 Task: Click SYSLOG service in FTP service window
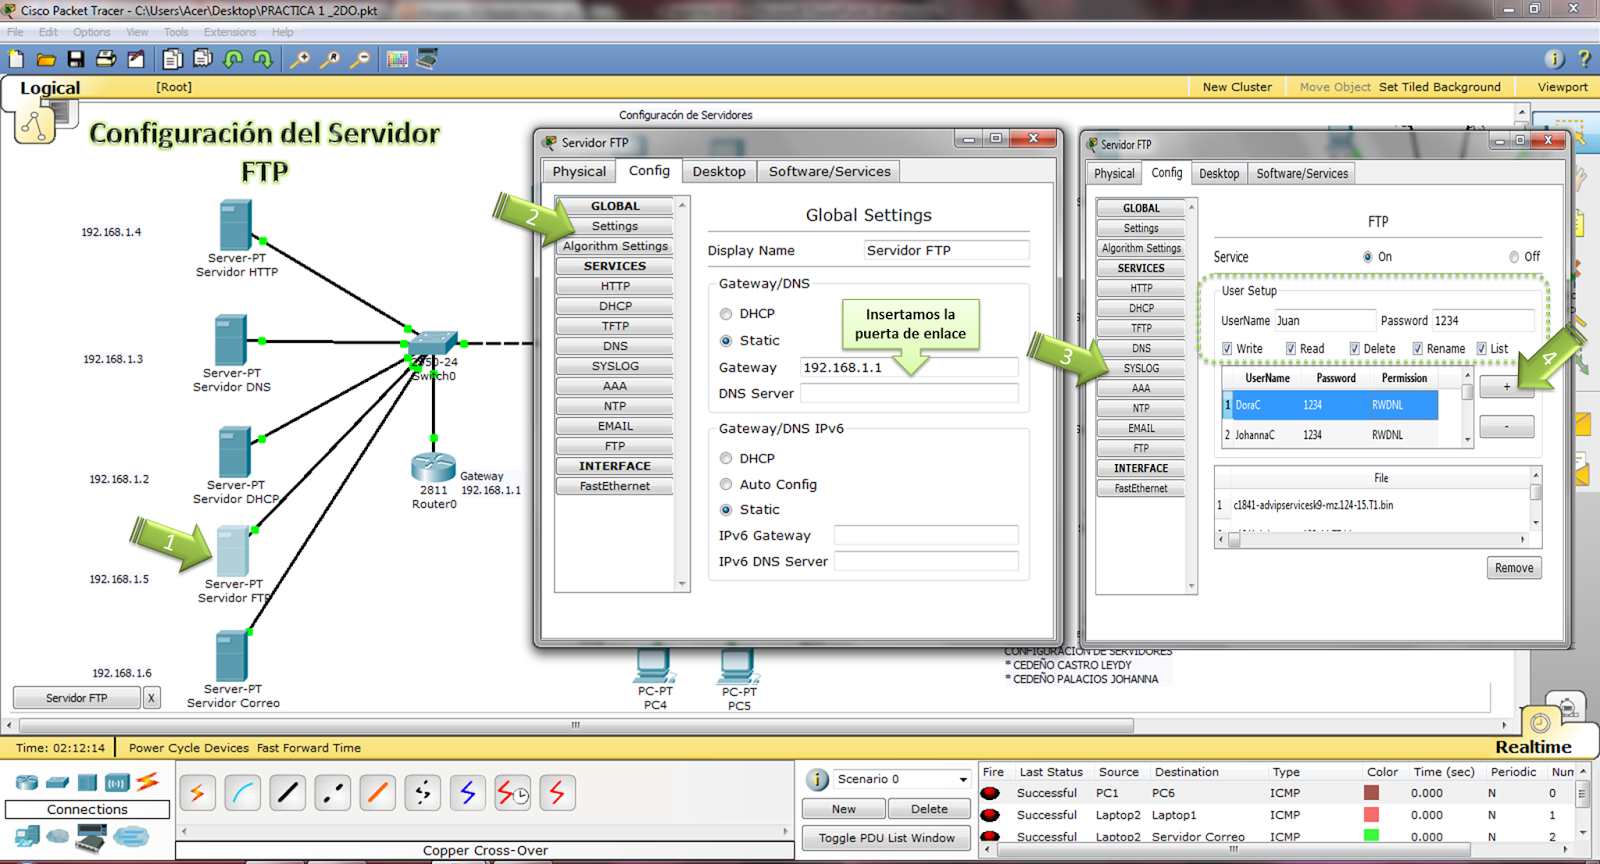click(1141, 368)
